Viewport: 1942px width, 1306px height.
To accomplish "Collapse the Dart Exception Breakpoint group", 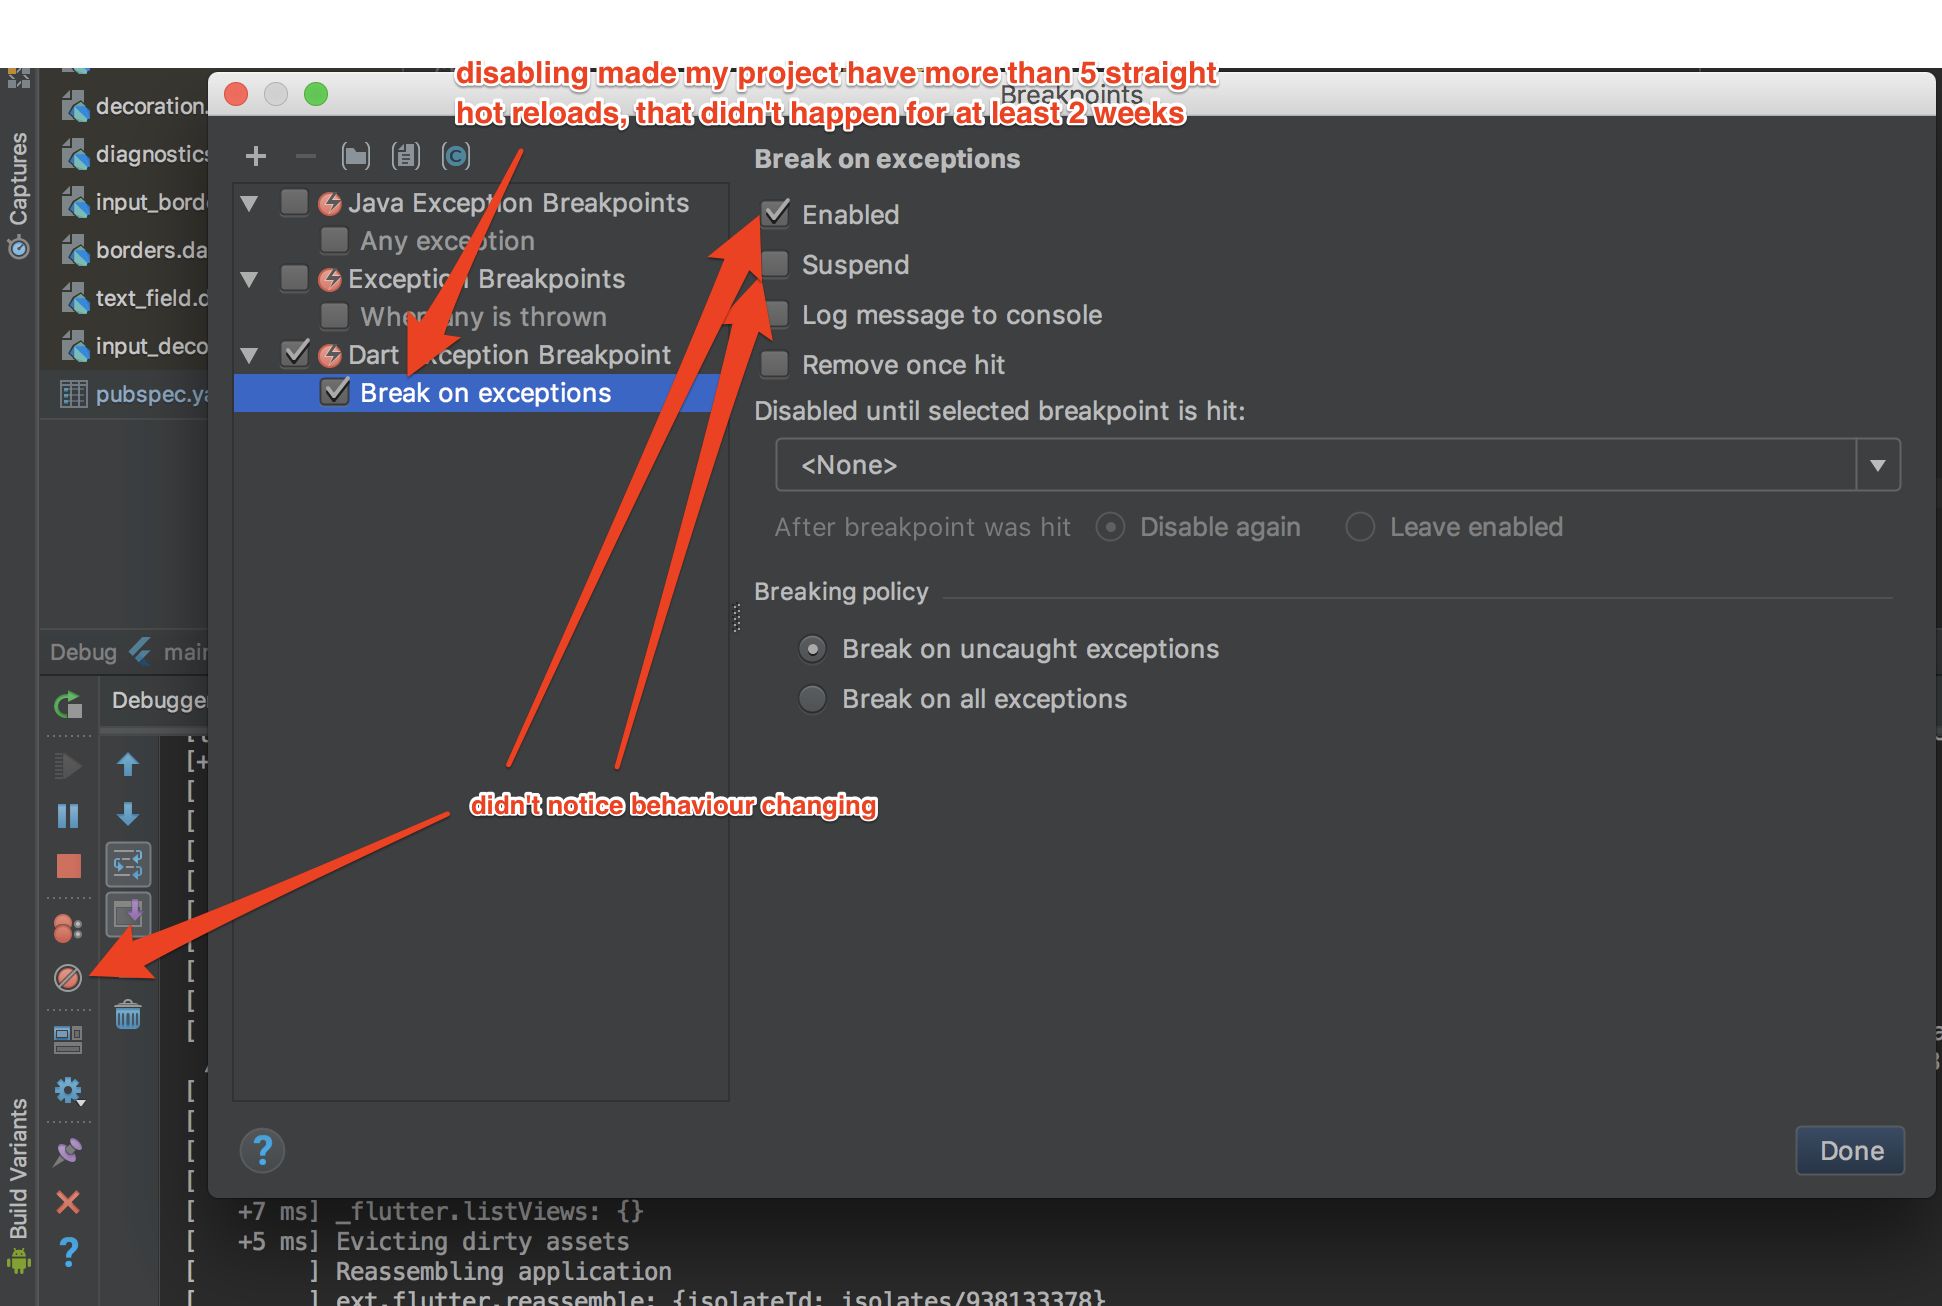I will point(249,355).
